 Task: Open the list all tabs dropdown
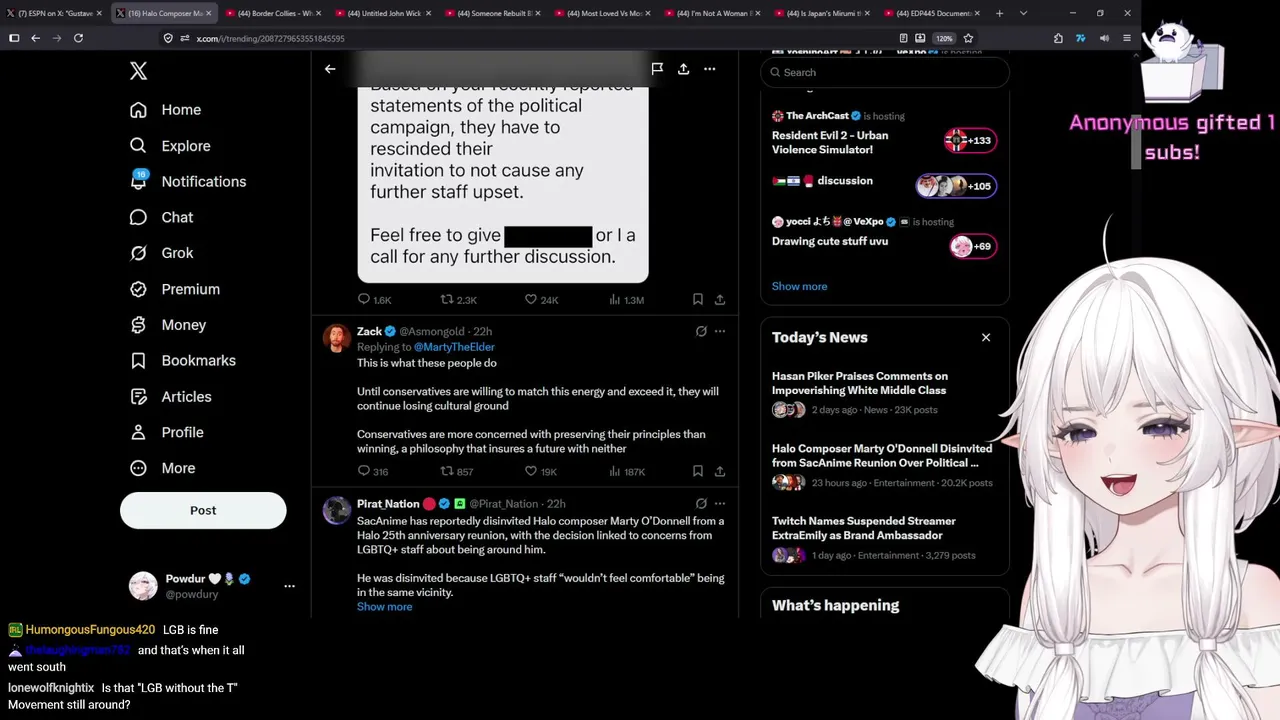coord(1023,13)
